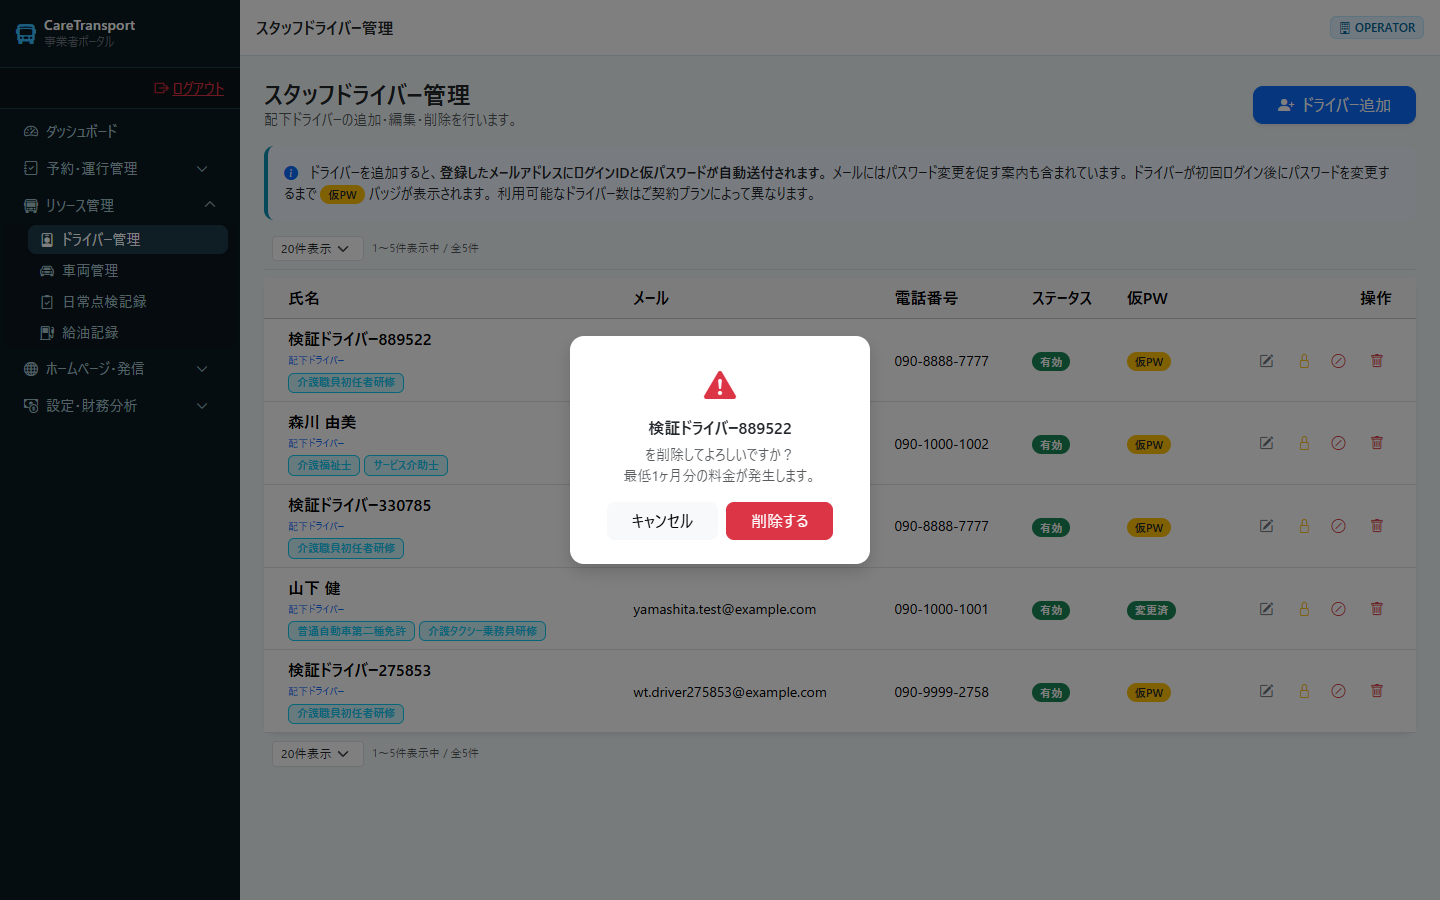Delete 森川 由美 with the trash icon
Viewport: 1440px width, 900px height.
click(x=1377, y=443)
